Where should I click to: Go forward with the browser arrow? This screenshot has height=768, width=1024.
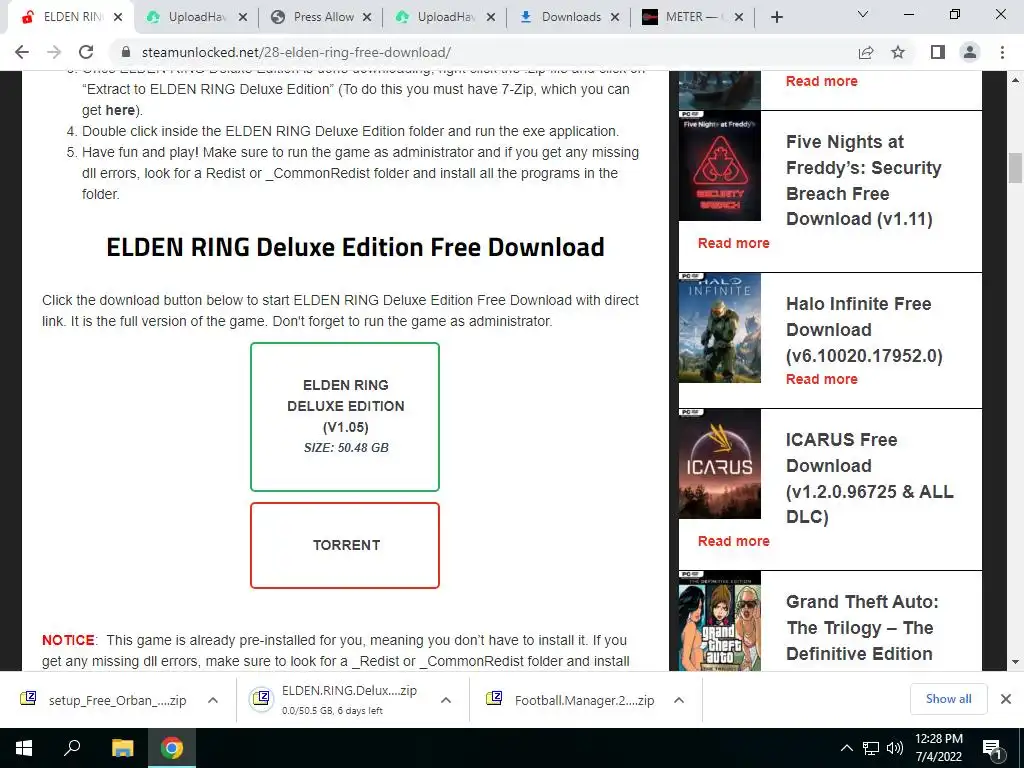coord(54,52)
